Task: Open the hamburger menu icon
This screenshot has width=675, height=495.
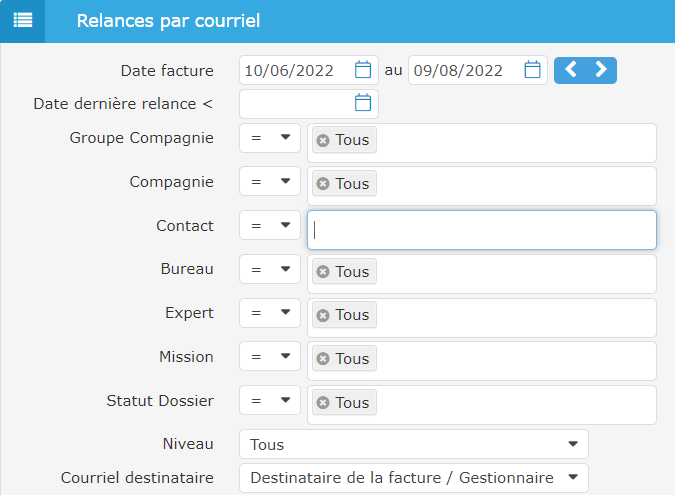Action: coord(22,21)
